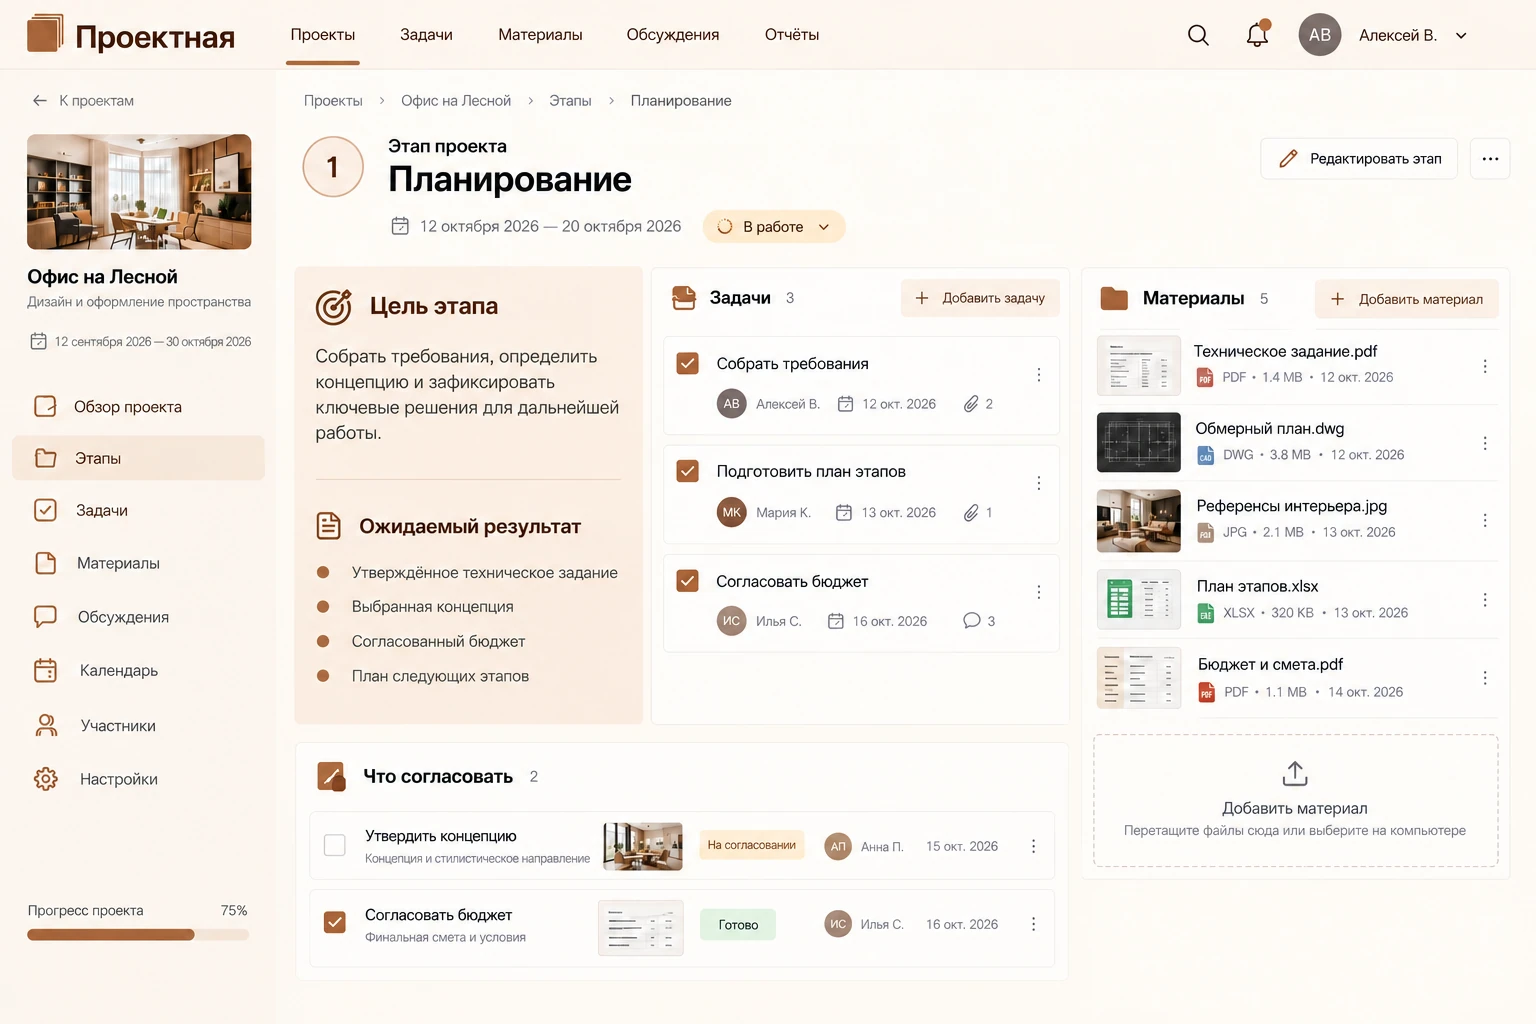Open menu for task Подготовить план этапов
1536x1024 pixels.
(1039, 483)
